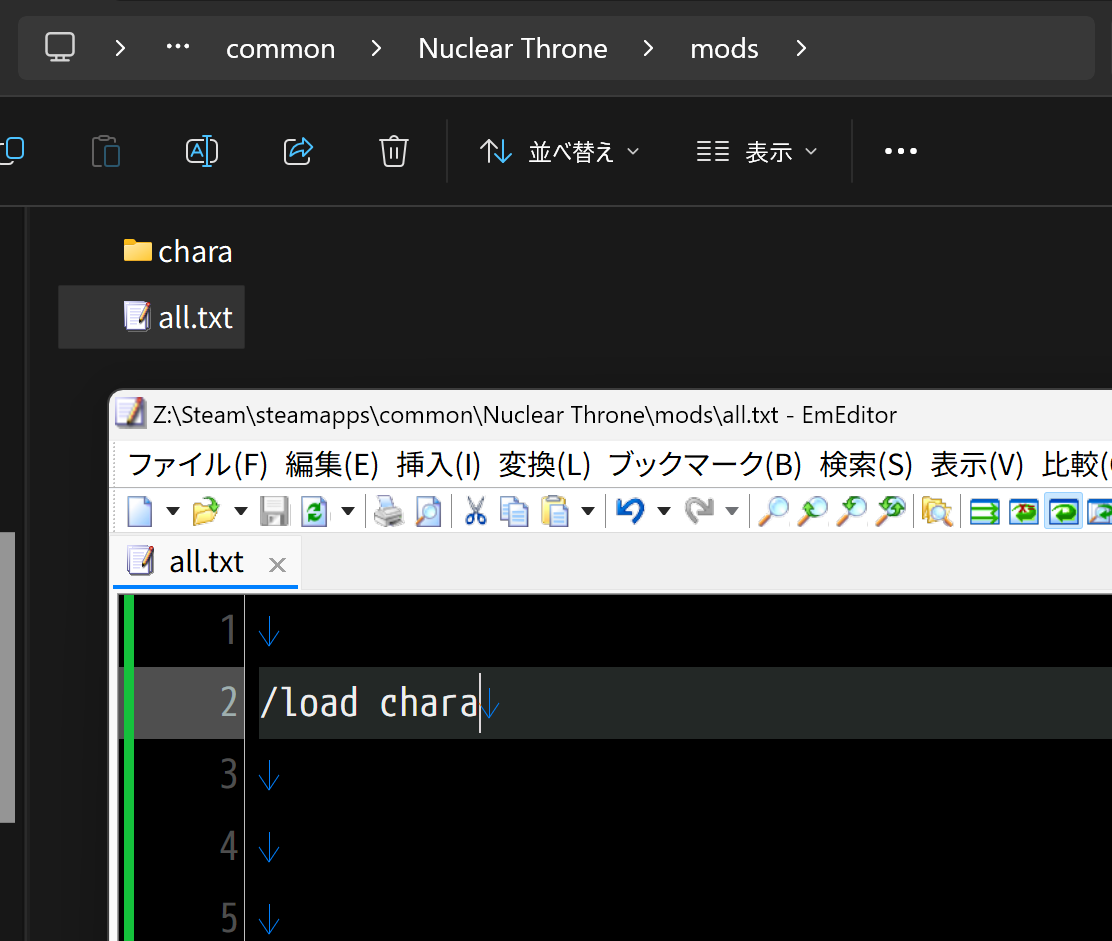1112x941 pixels.
Task: Open the ファイル(F) menu
Action: [198, 465]
